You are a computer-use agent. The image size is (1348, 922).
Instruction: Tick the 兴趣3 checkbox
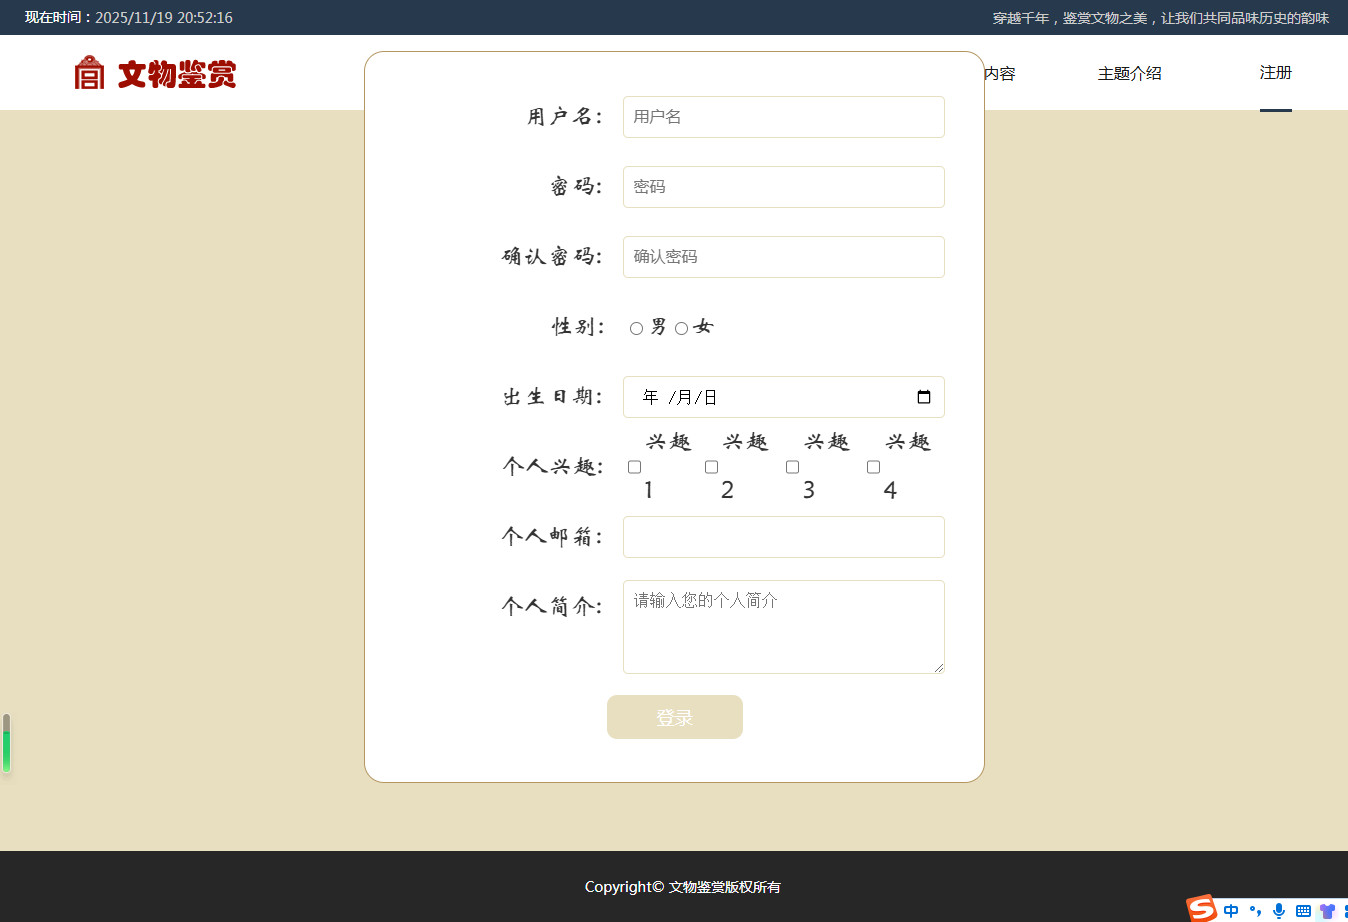(792, 467)
